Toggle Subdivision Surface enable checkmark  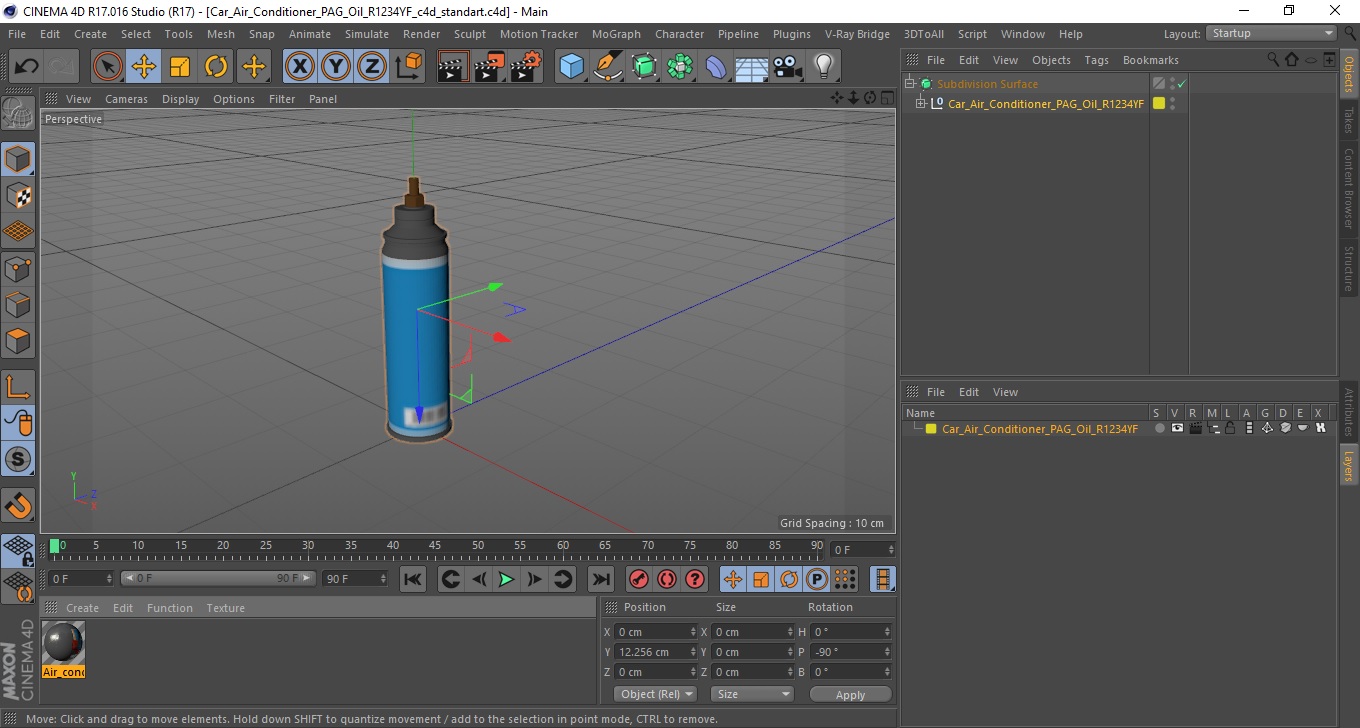click(1181, 84)
